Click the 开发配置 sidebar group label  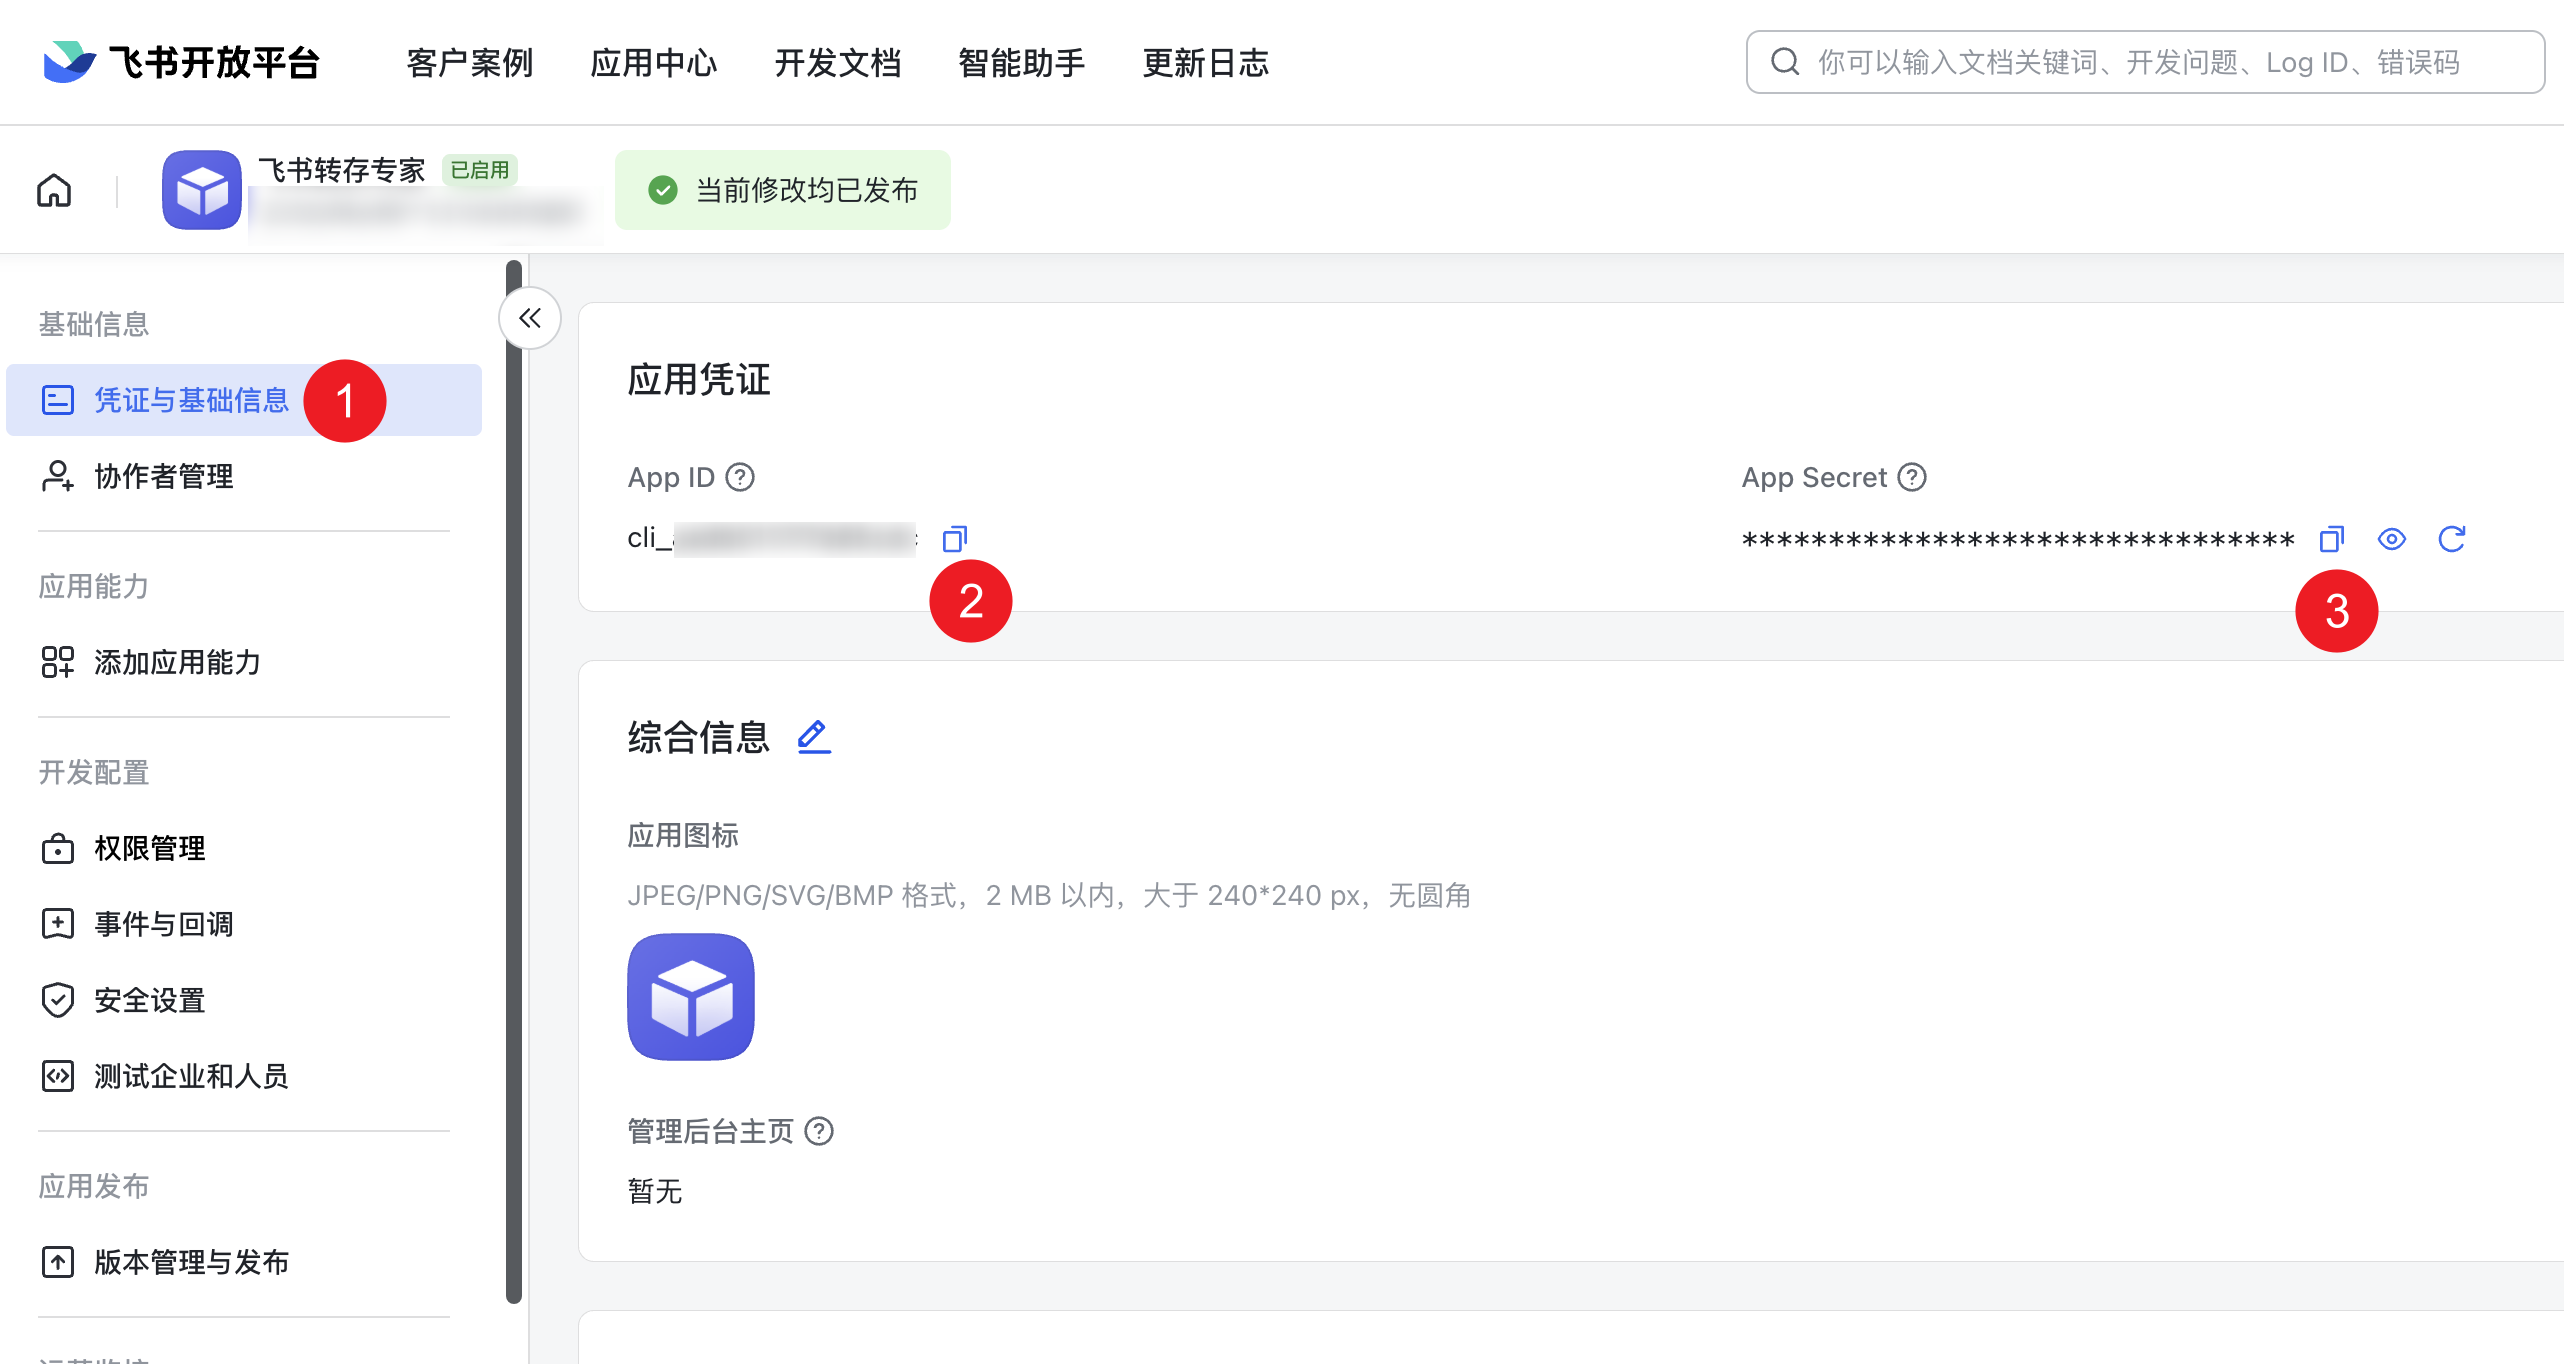click(x=94, y=772)
